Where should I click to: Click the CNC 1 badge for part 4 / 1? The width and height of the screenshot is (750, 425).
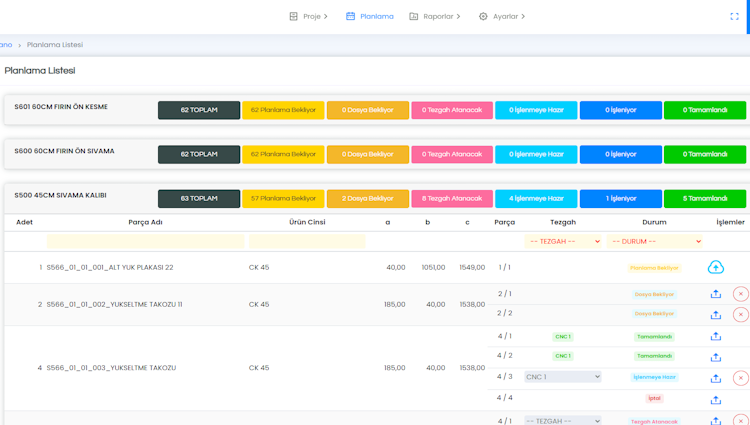tap(563, 337)
